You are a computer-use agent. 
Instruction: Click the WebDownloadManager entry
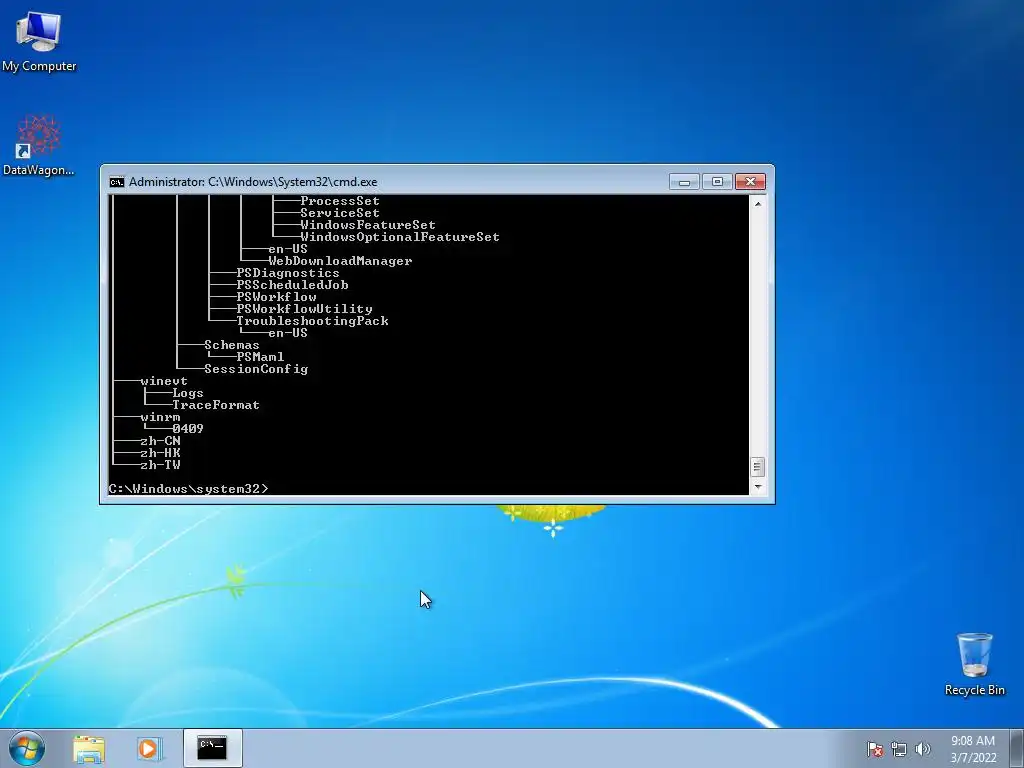(340, 261)
